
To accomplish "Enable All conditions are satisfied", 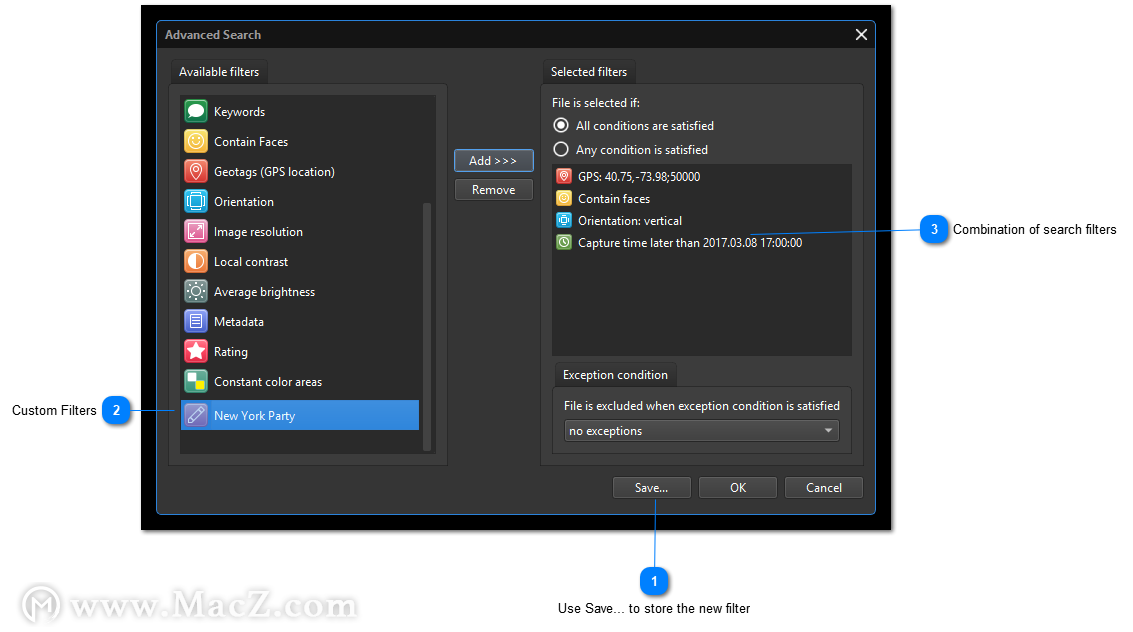I will (561, 126).
